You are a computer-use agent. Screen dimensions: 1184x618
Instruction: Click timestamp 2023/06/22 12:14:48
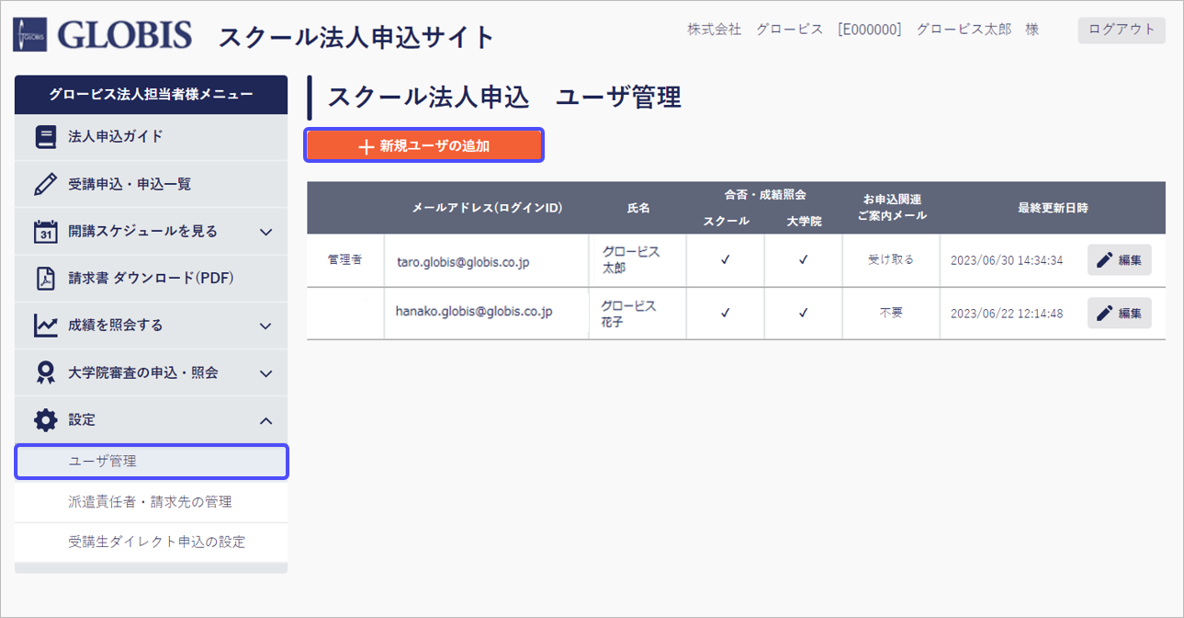(x=1007, y=314)
